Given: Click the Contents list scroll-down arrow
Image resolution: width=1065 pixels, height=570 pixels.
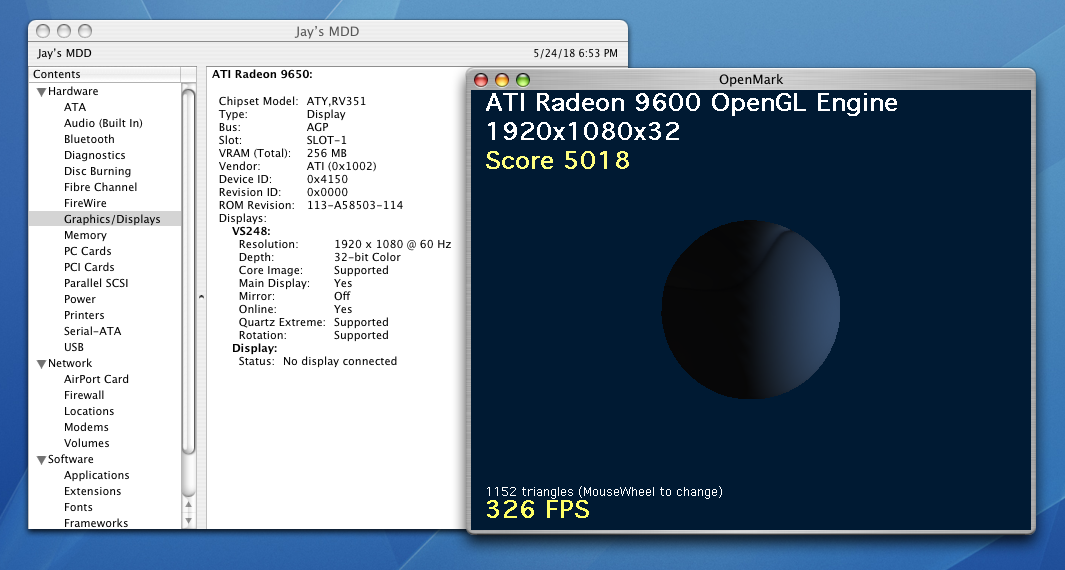Looking at the screenshot, I should pos(188,519).
